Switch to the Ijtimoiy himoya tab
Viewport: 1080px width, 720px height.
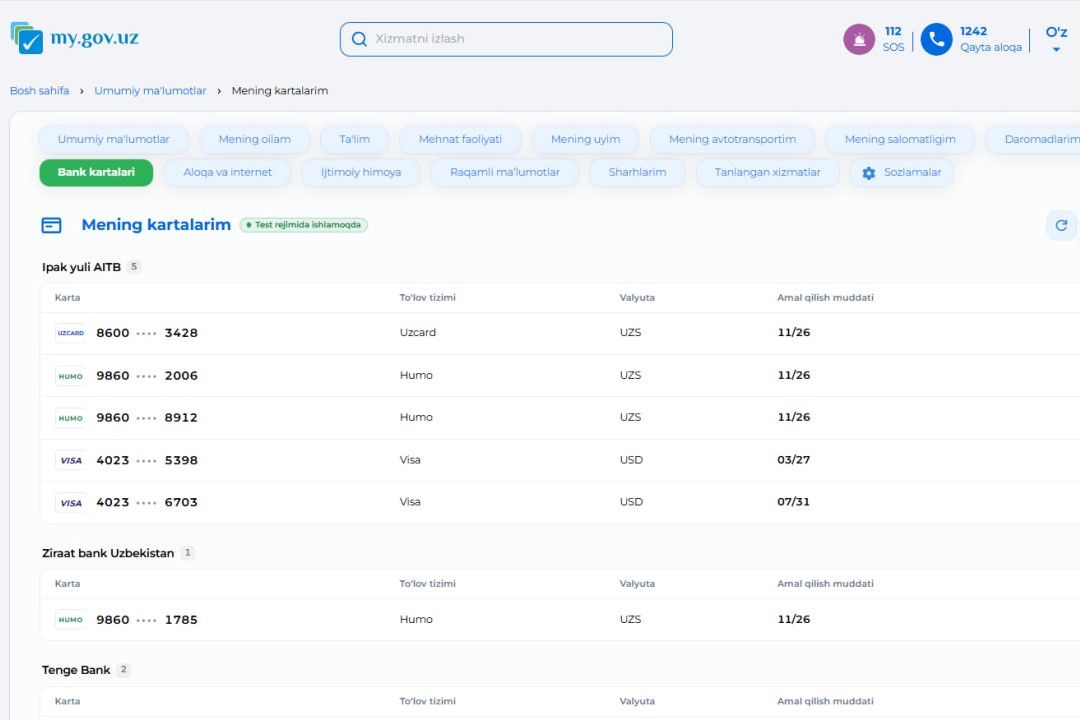tap(361, 172)
